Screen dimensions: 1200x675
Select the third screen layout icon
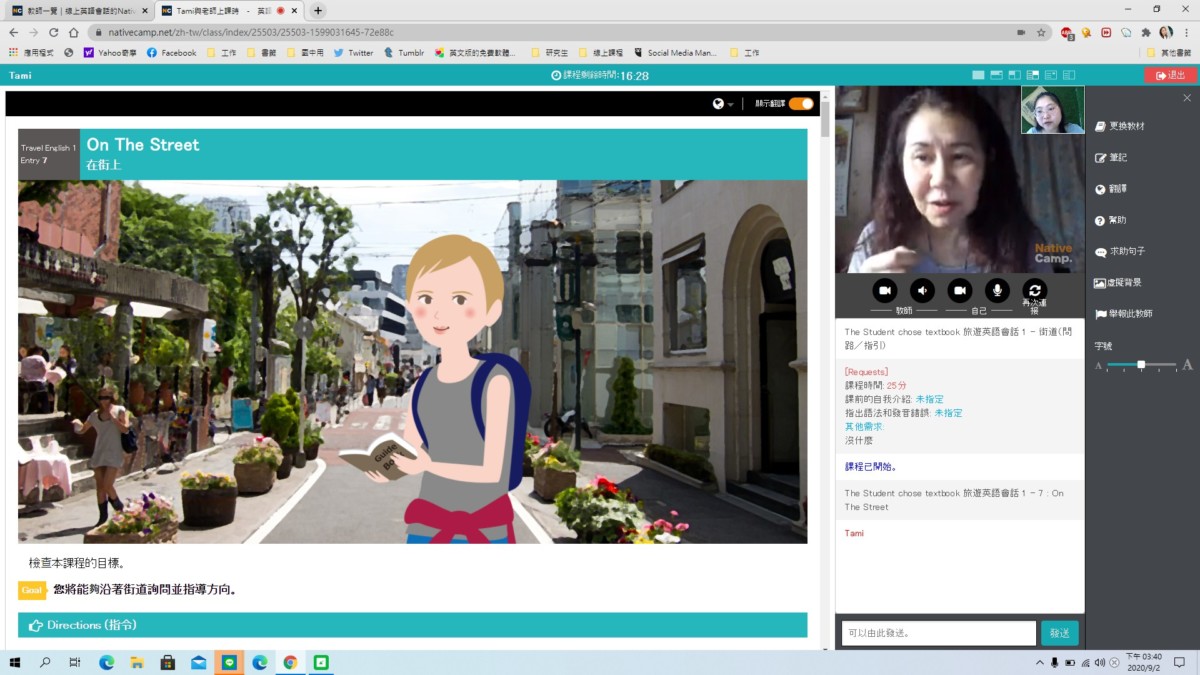(x=1014, y=75)
